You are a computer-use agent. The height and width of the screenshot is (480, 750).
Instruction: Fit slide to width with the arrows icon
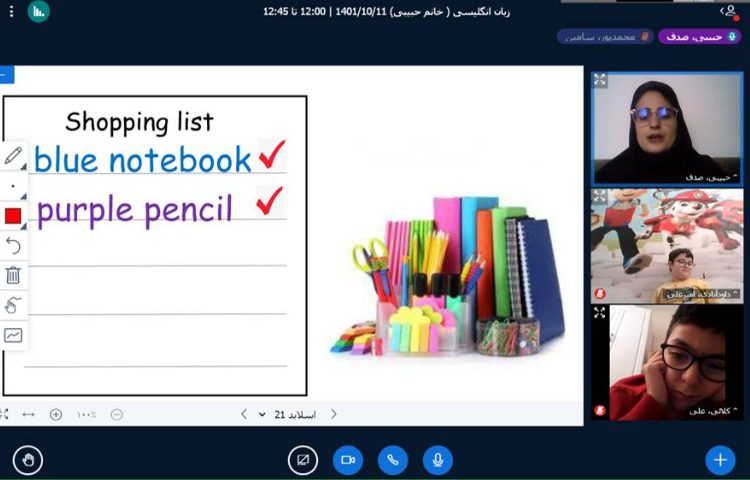coord(28,414)
